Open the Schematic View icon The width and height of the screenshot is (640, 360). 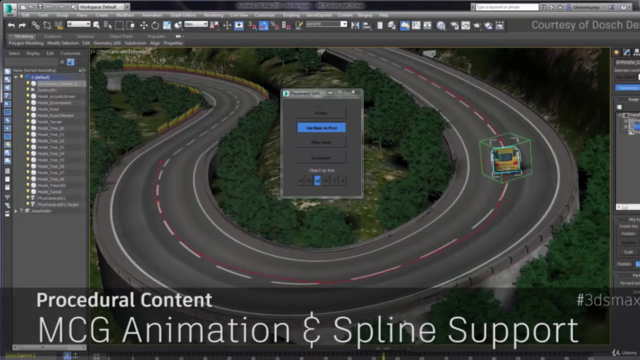pos(427,26)
